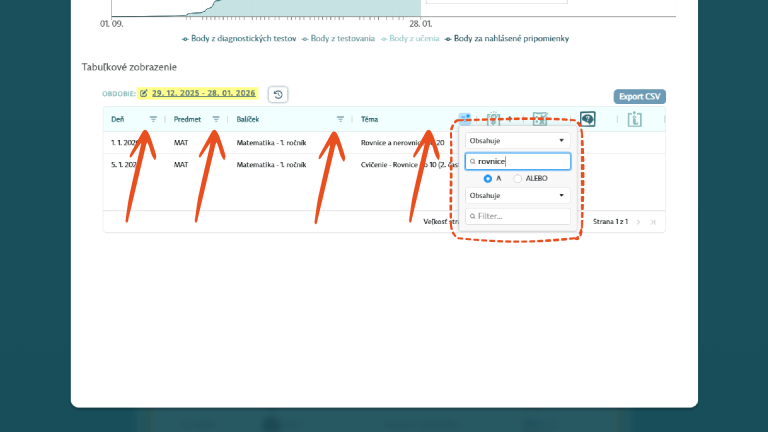The height and width of the screenshot is (432, 768).
Task: Click the info book column icon
Action: (x=635, y=119)
